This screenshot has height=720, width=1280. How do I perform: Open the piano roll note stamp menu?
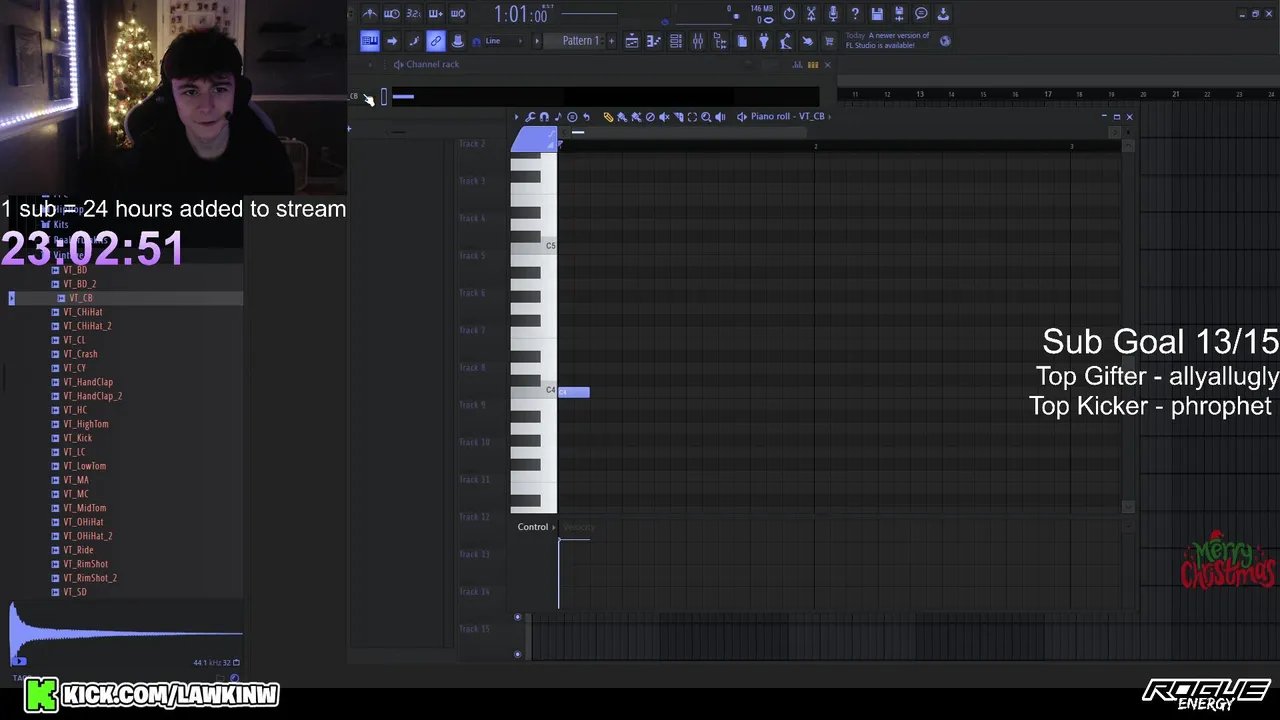[558, 117]
